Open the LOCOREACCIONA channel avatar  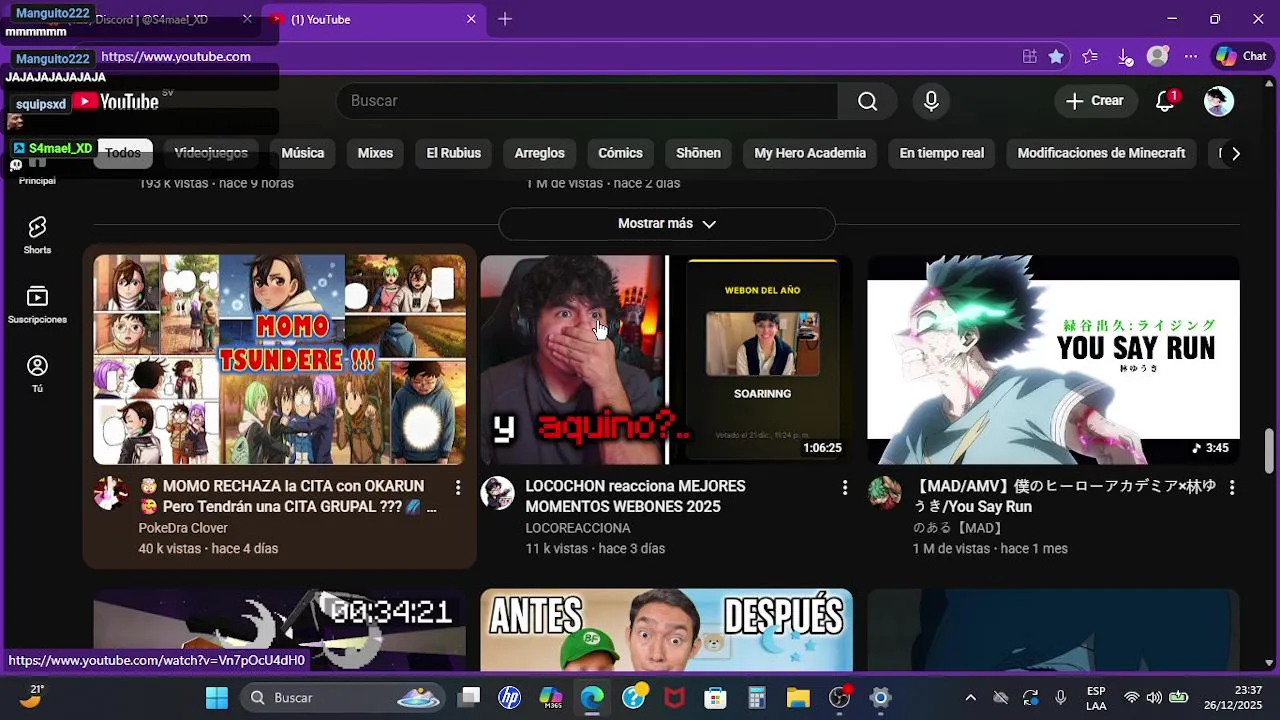point(497,493)
